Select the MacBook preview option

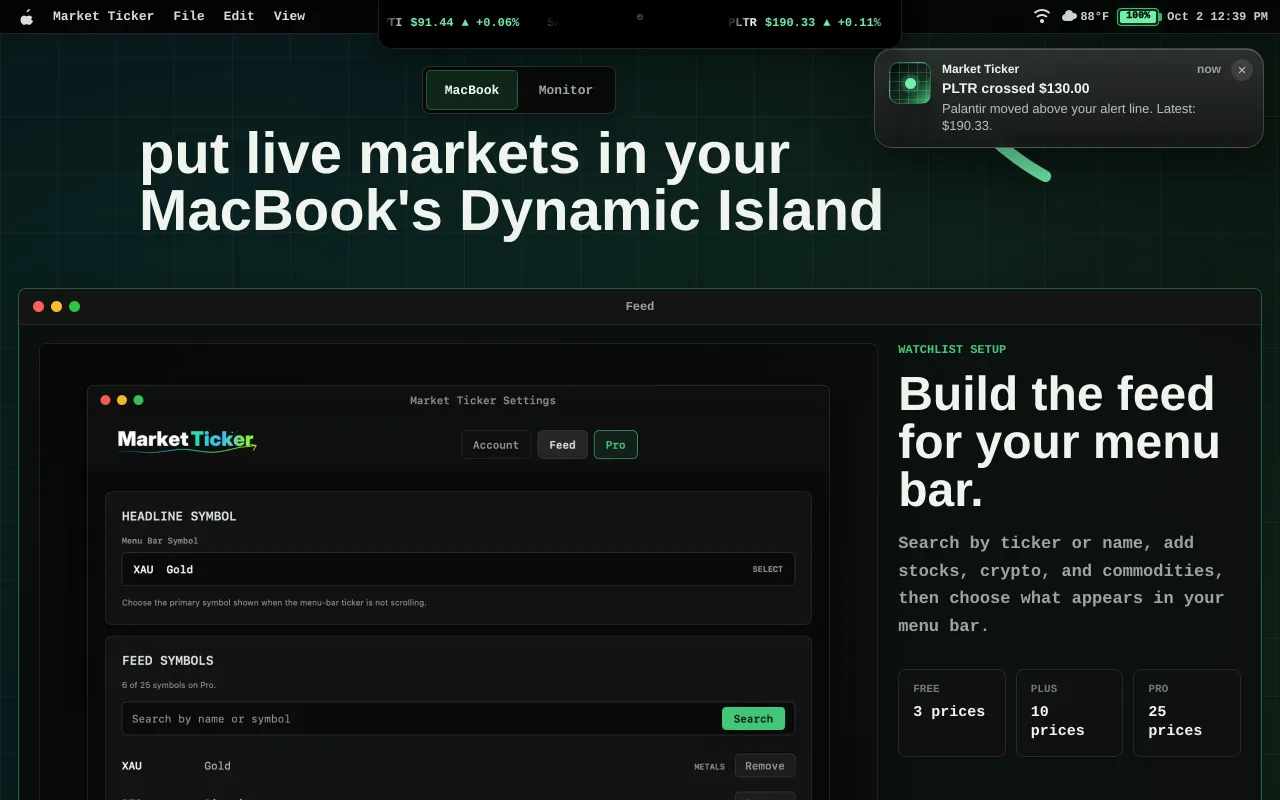472,90
